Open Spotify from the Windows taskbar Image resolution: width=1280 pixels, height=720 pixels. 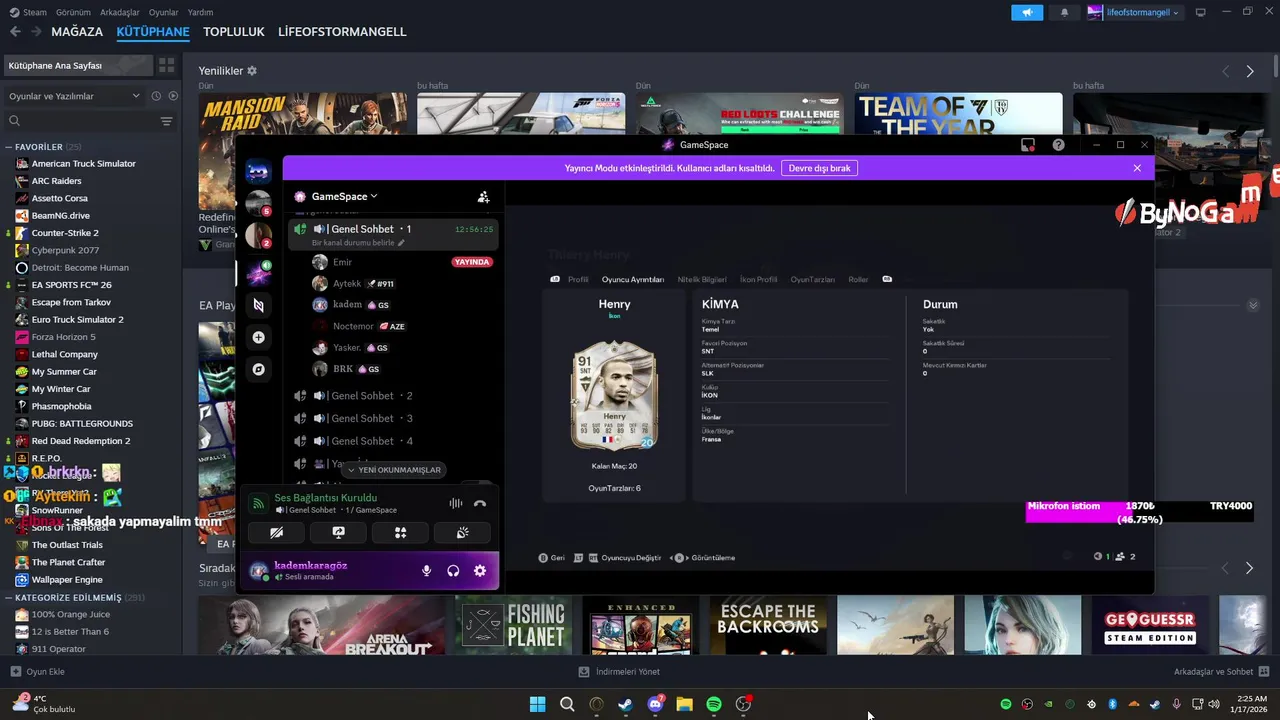click(x=714, y=704)
